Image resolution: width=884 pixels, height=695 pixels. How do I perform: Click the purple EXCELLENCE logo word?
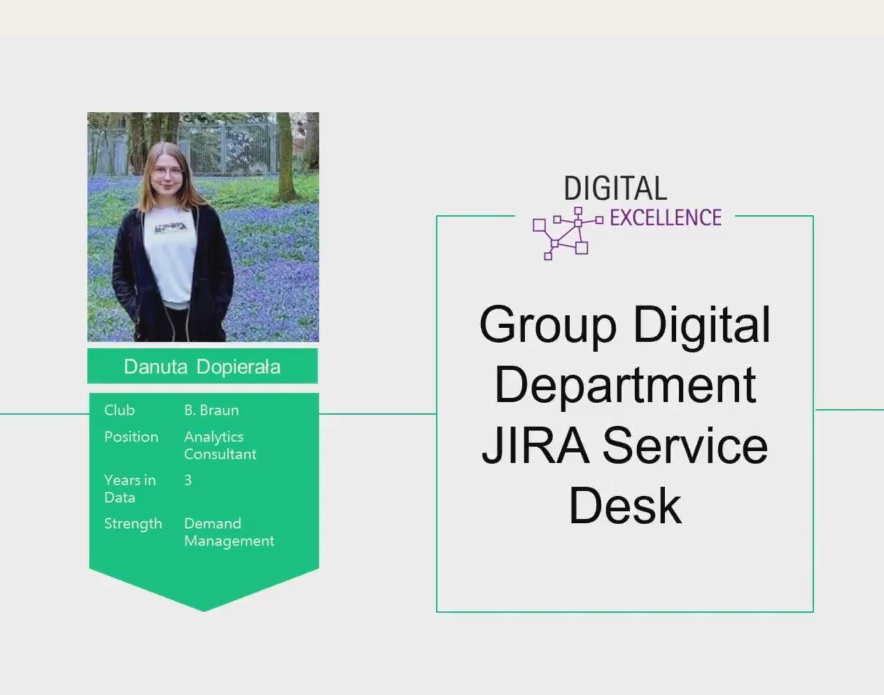pyautogui.click(x=665, y=218)
